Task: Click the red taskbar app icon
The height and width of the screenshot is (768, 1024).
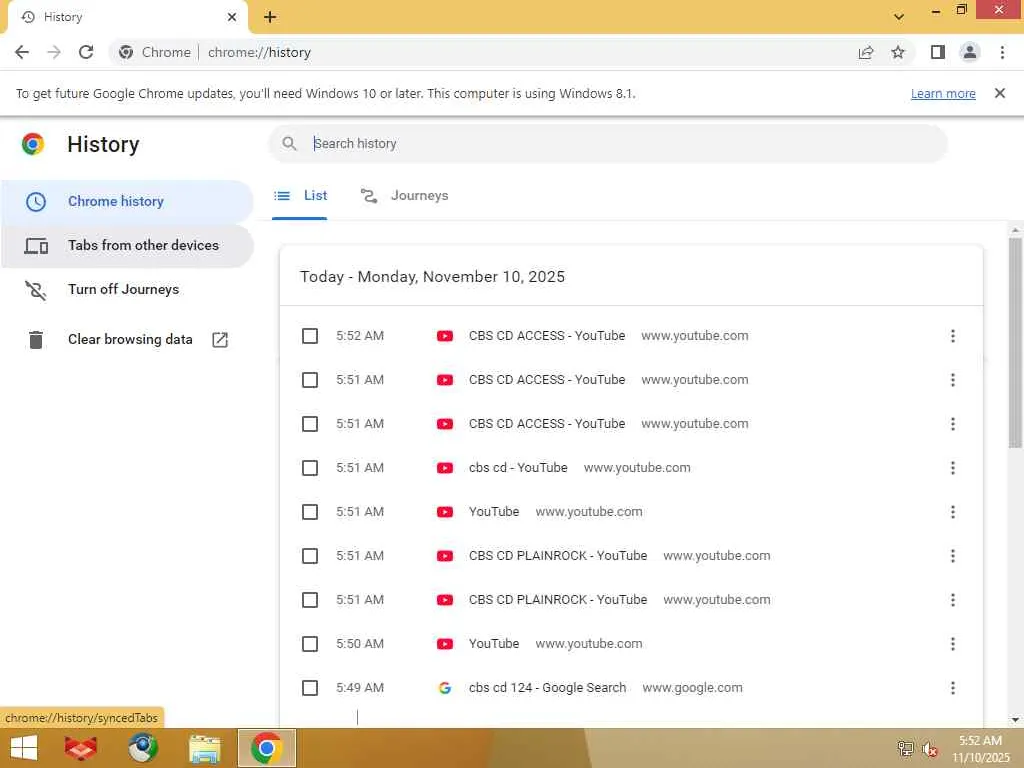Action: [81, 748]
